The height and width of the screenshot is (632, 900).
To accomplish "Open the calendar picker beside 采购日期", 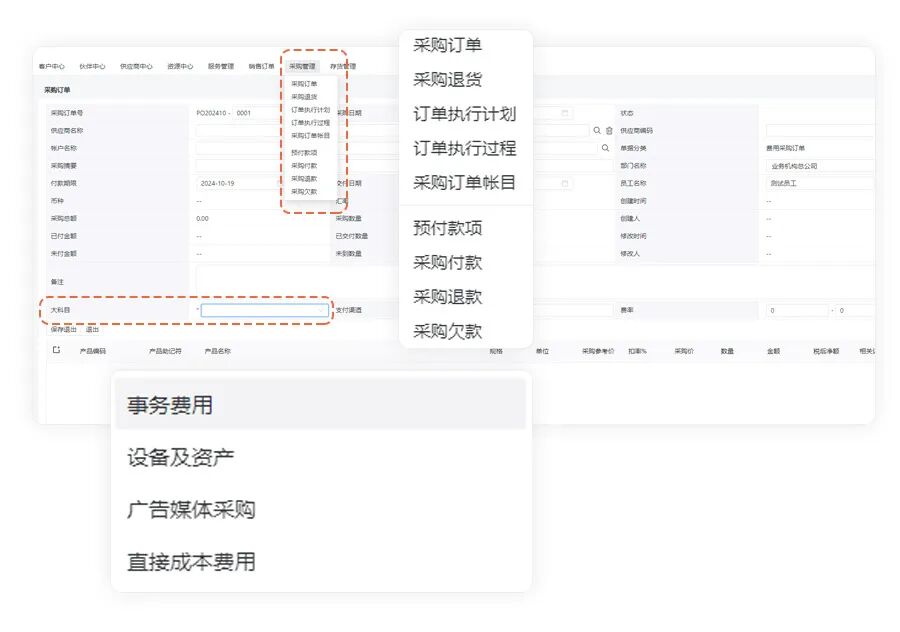I will coord(565,113).
